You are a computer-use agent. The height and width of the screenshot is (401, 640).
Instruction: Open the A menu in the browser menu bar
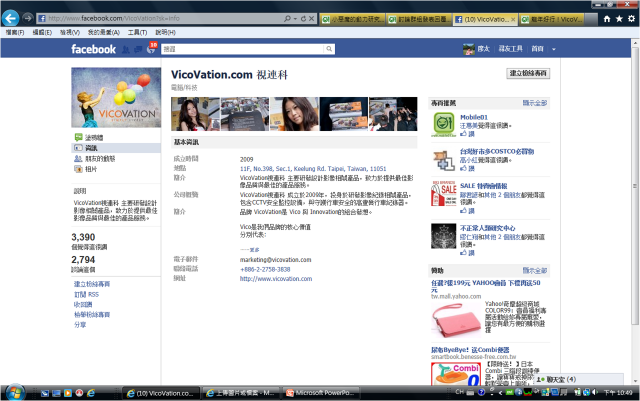coord(104,32)
